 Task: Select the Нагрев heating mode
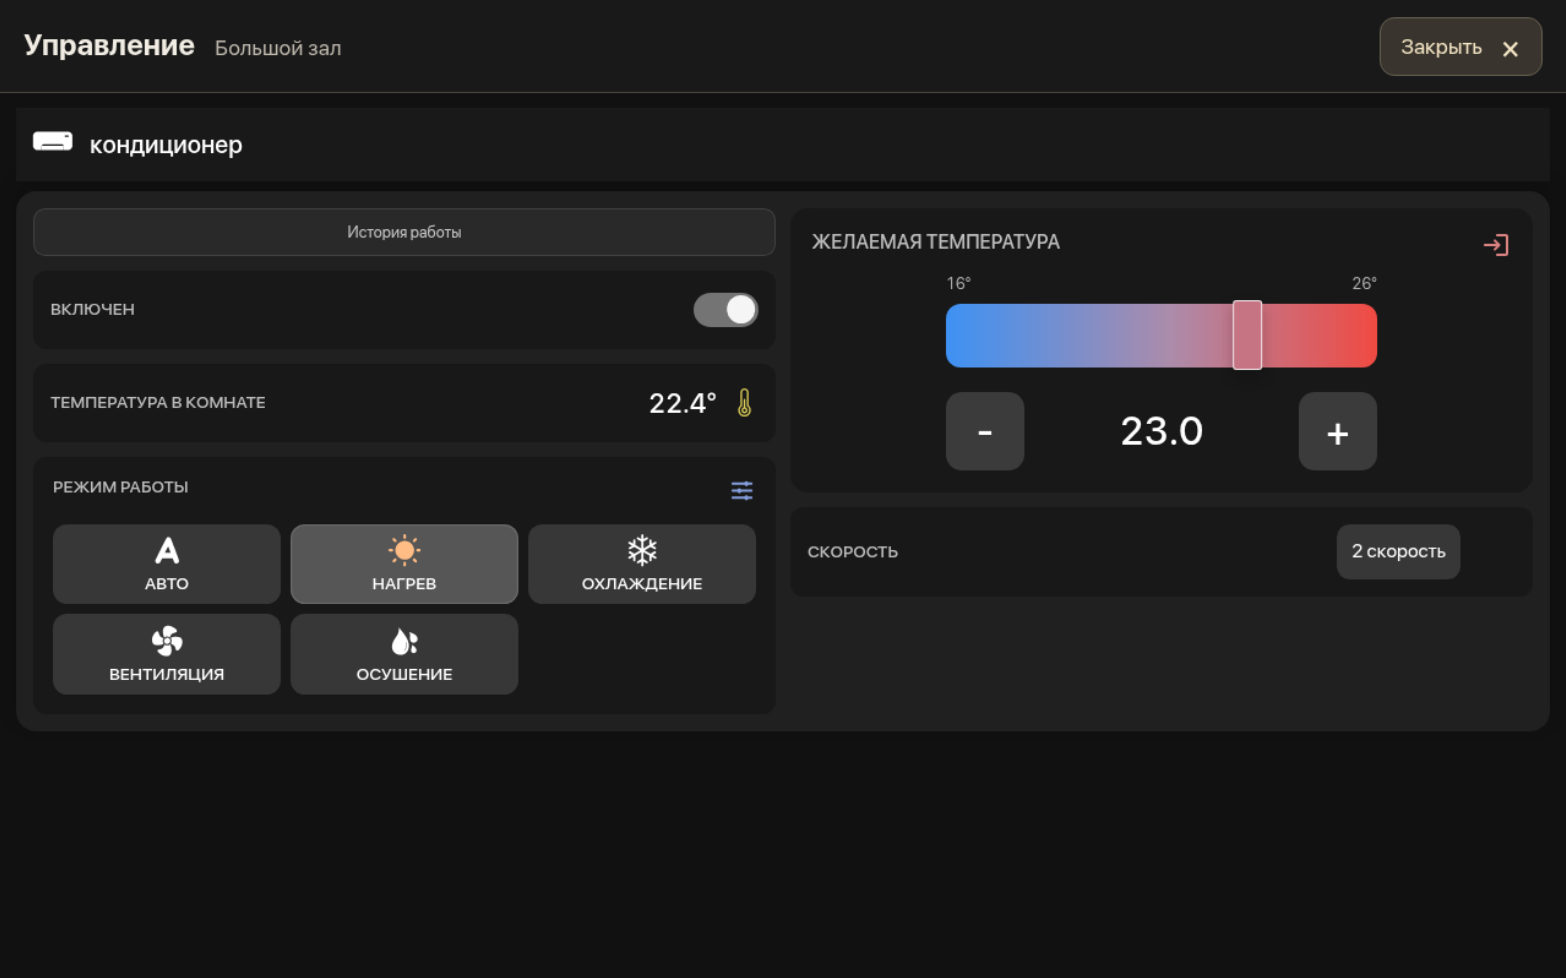tap(404, 564)
